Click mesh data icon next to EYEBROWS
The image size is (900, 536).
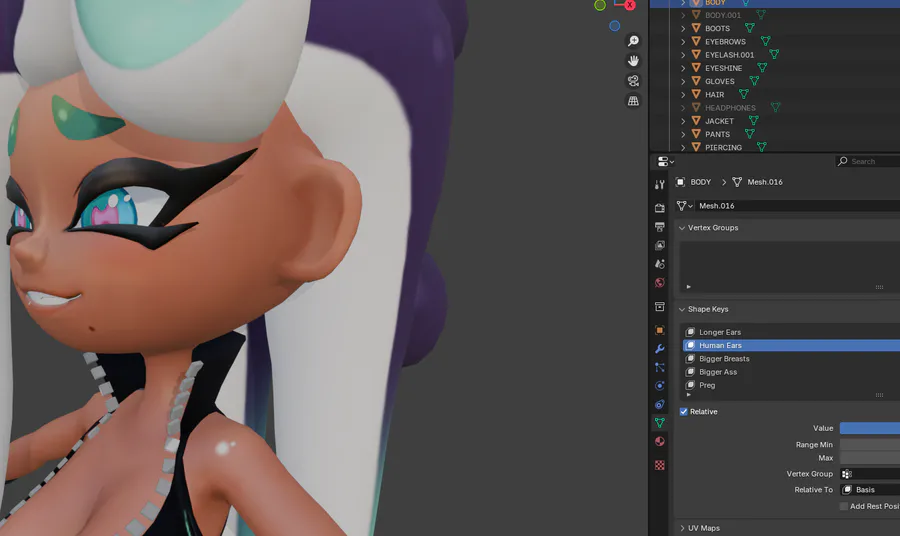pyautogui.click(x=765, y=41)
